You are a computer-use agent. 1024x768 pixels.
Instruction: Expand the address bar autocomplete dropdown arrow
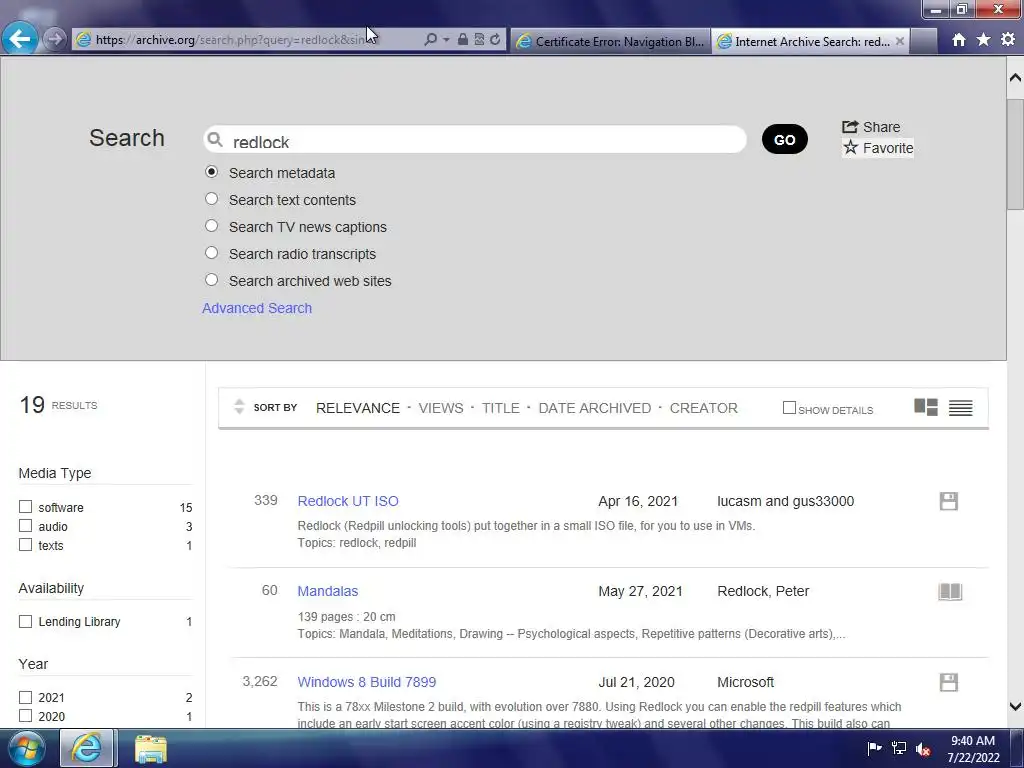446,40
